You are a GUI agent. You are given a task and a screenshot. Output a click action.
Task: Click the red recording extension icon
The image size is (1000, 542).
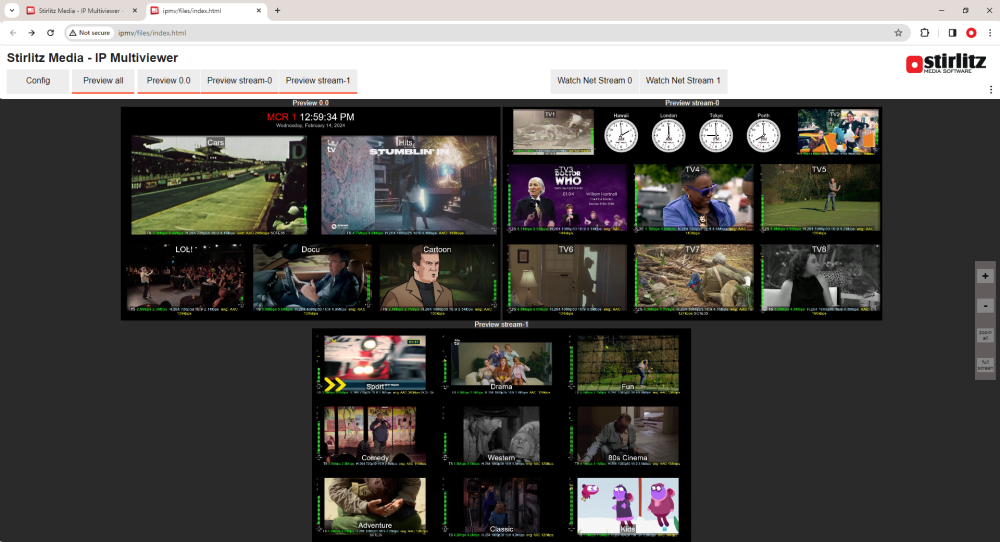(x=971, y=33)
